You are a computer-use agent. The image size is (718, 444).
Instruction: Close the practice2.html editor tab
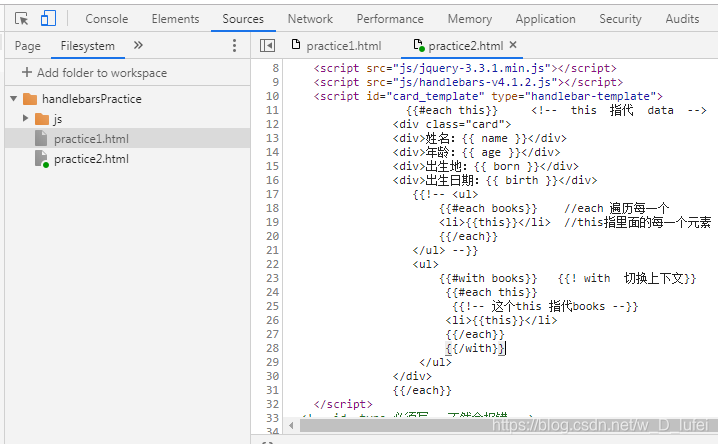tap(513, 44)
